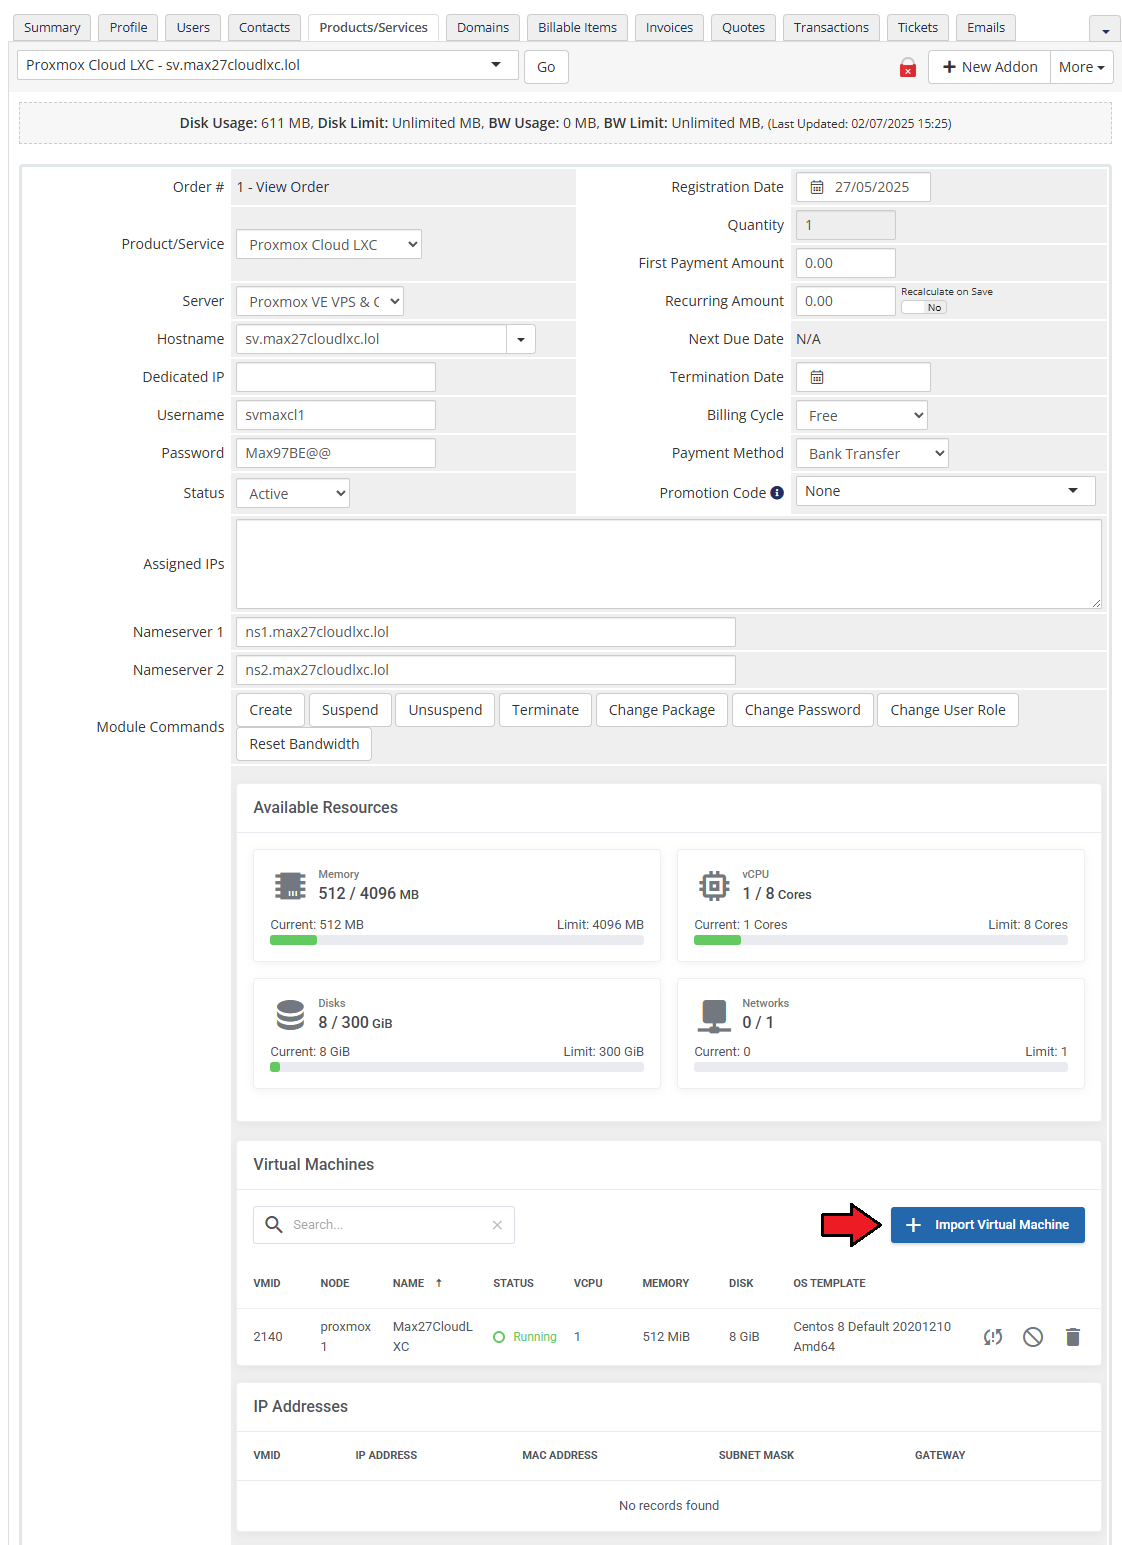Focus the Dedicated IP field

click(336, 377)
